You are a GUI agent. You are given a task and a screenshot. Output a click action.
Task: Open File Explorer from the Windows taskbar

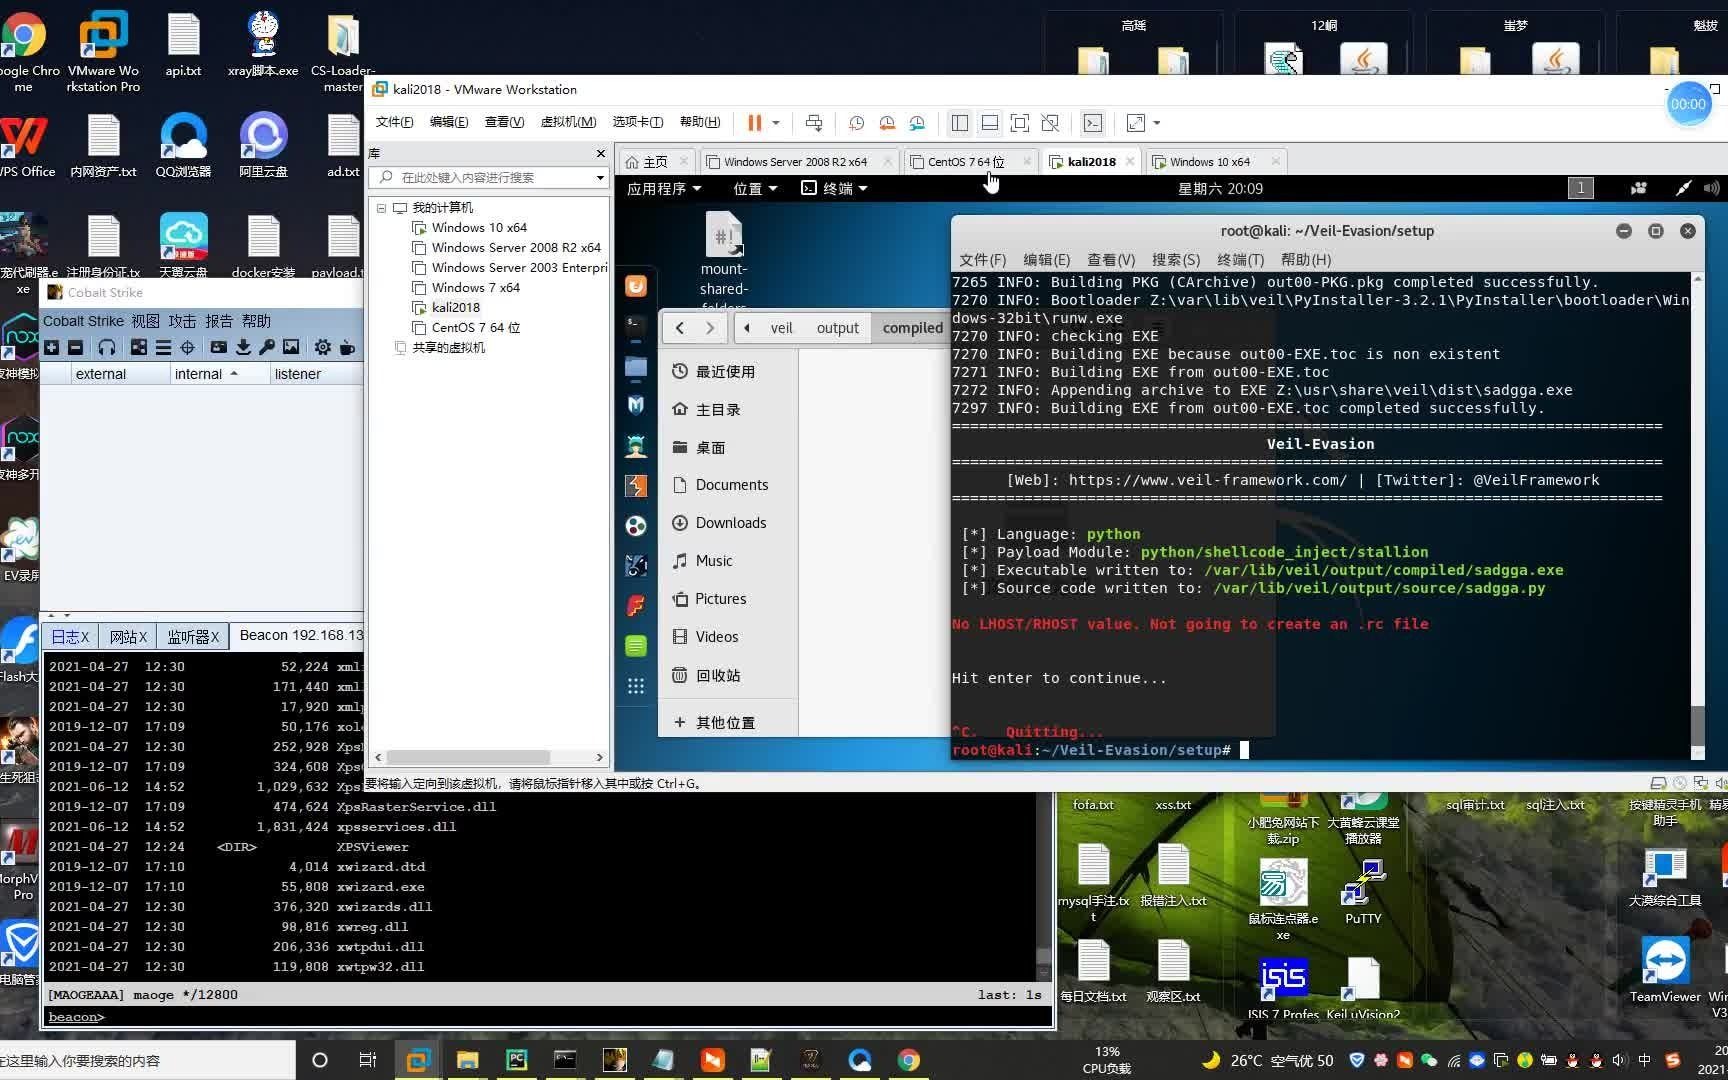pos(467,1060)
